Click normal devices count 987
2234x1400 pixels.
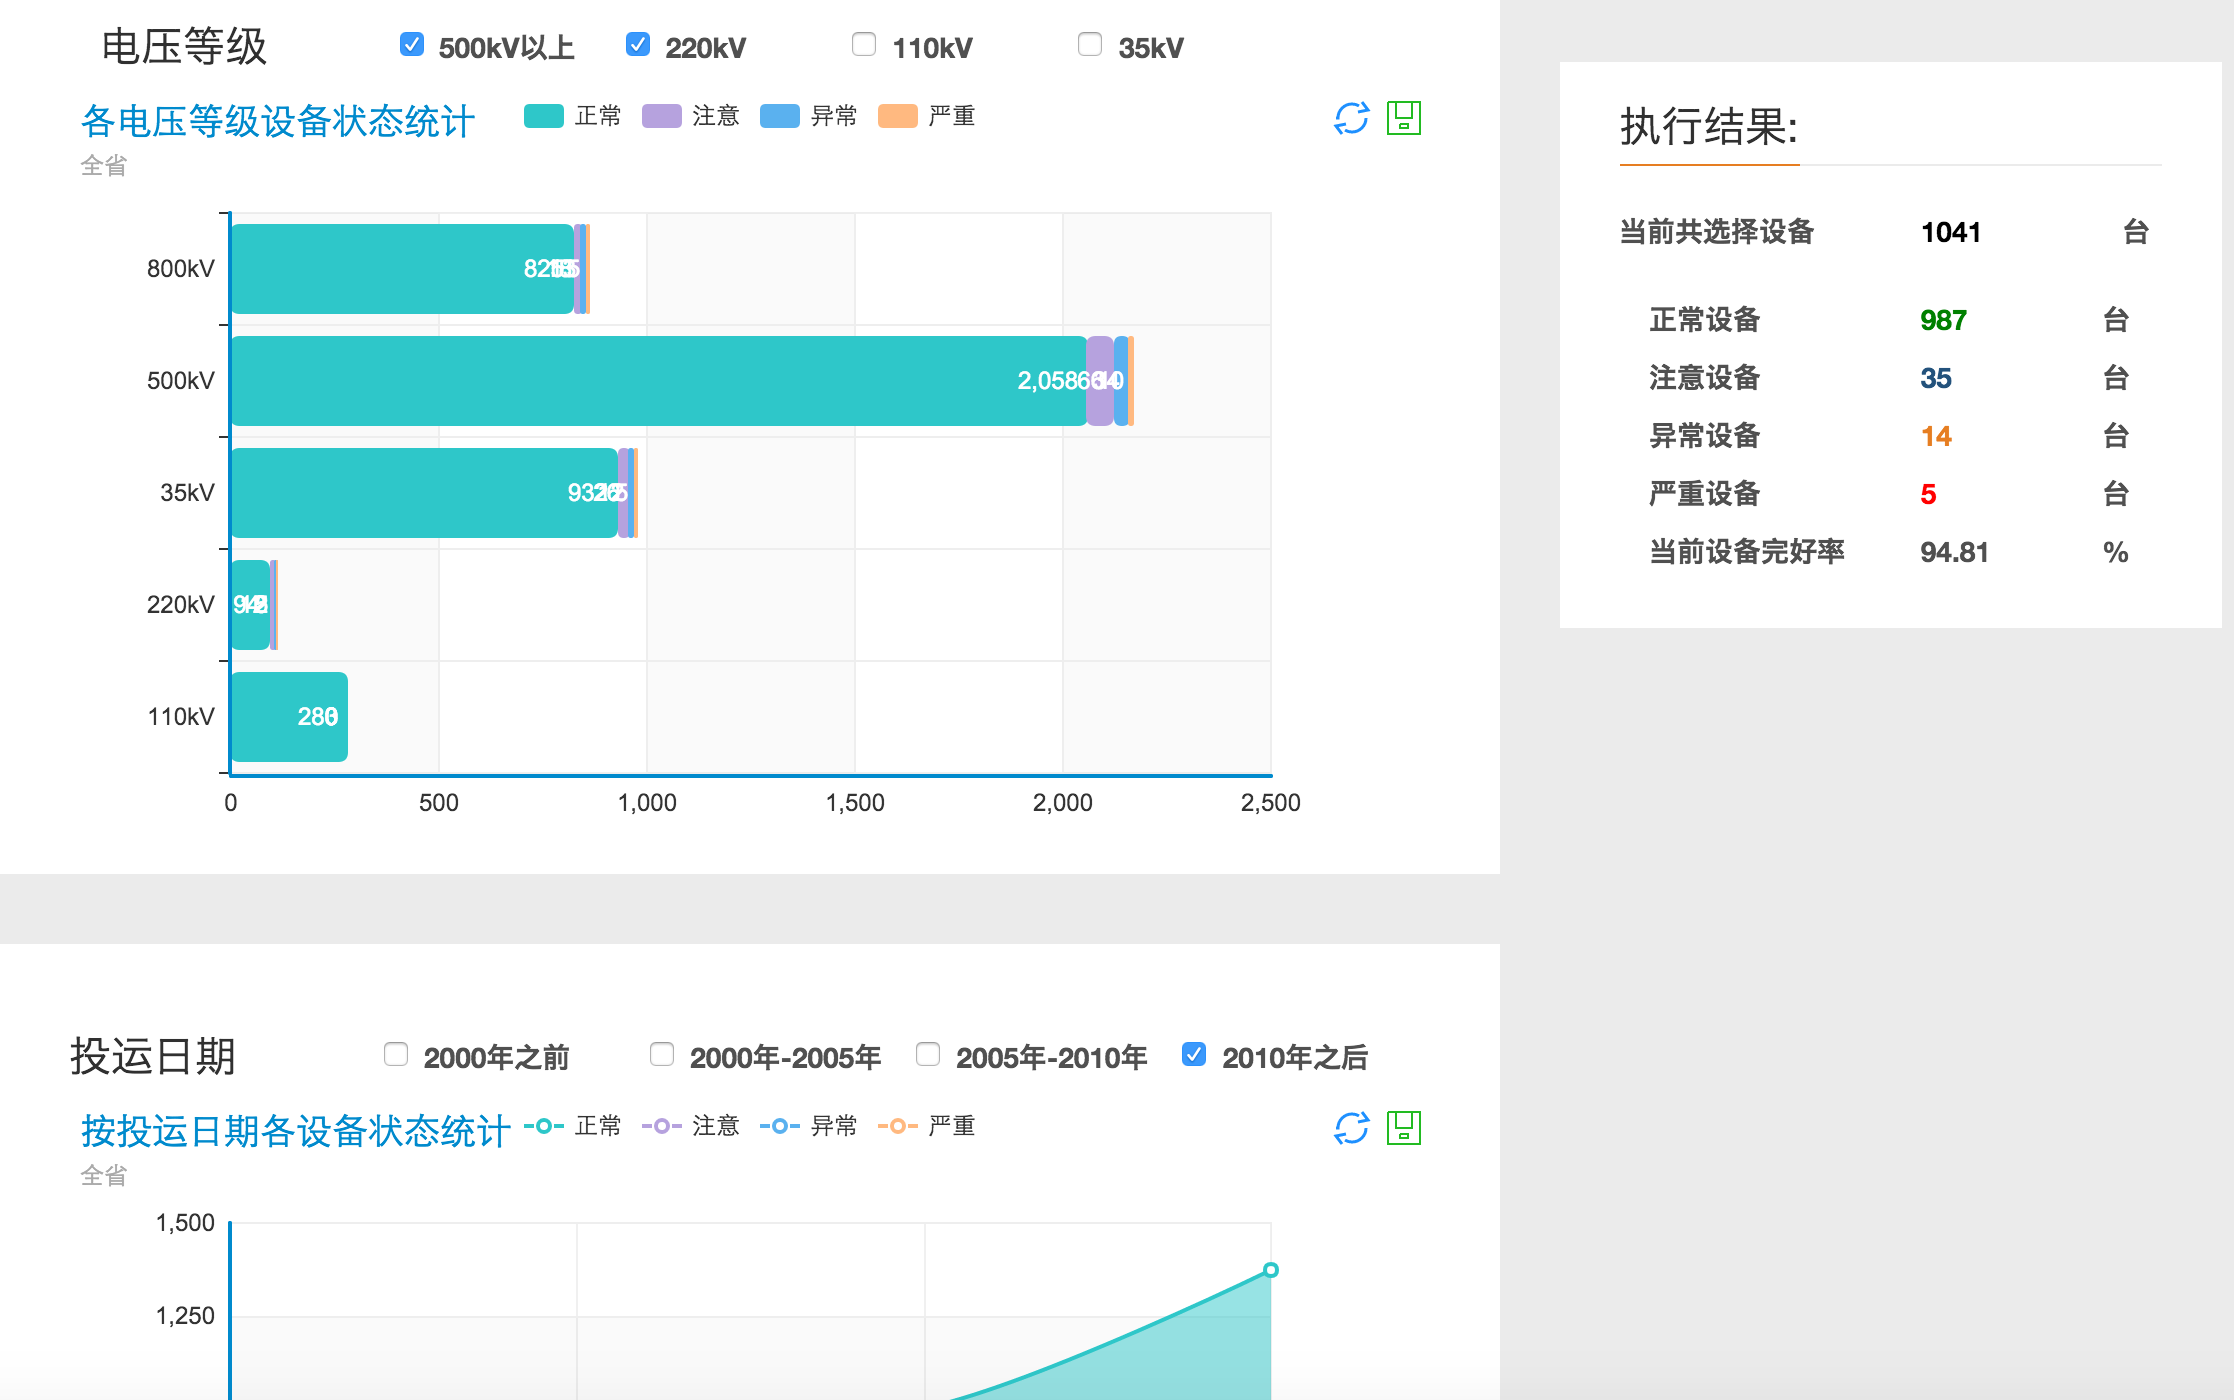coord(1943,320)
